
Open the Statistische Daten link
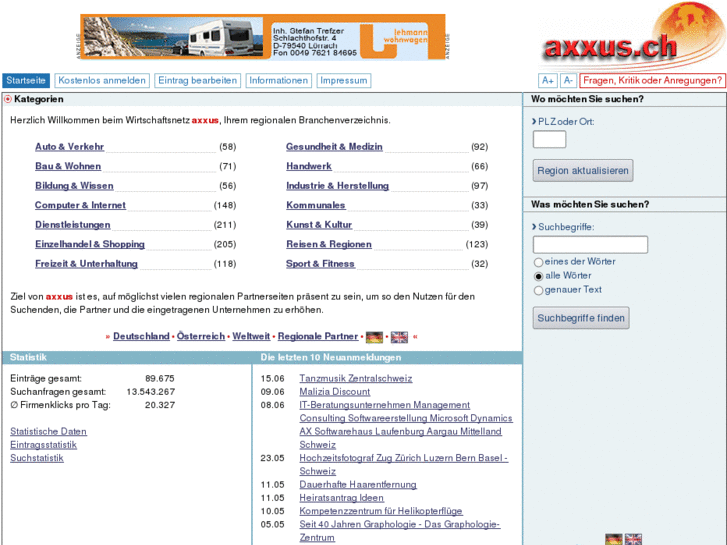coord(48,431)
